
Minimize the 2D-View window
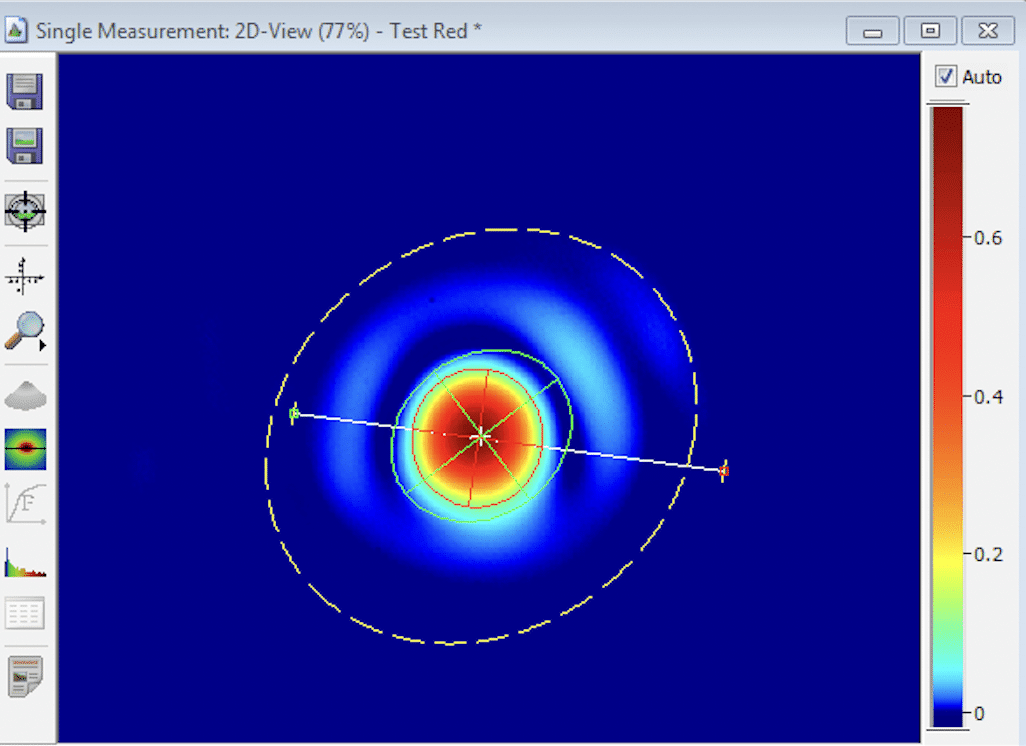click(872, 31)
